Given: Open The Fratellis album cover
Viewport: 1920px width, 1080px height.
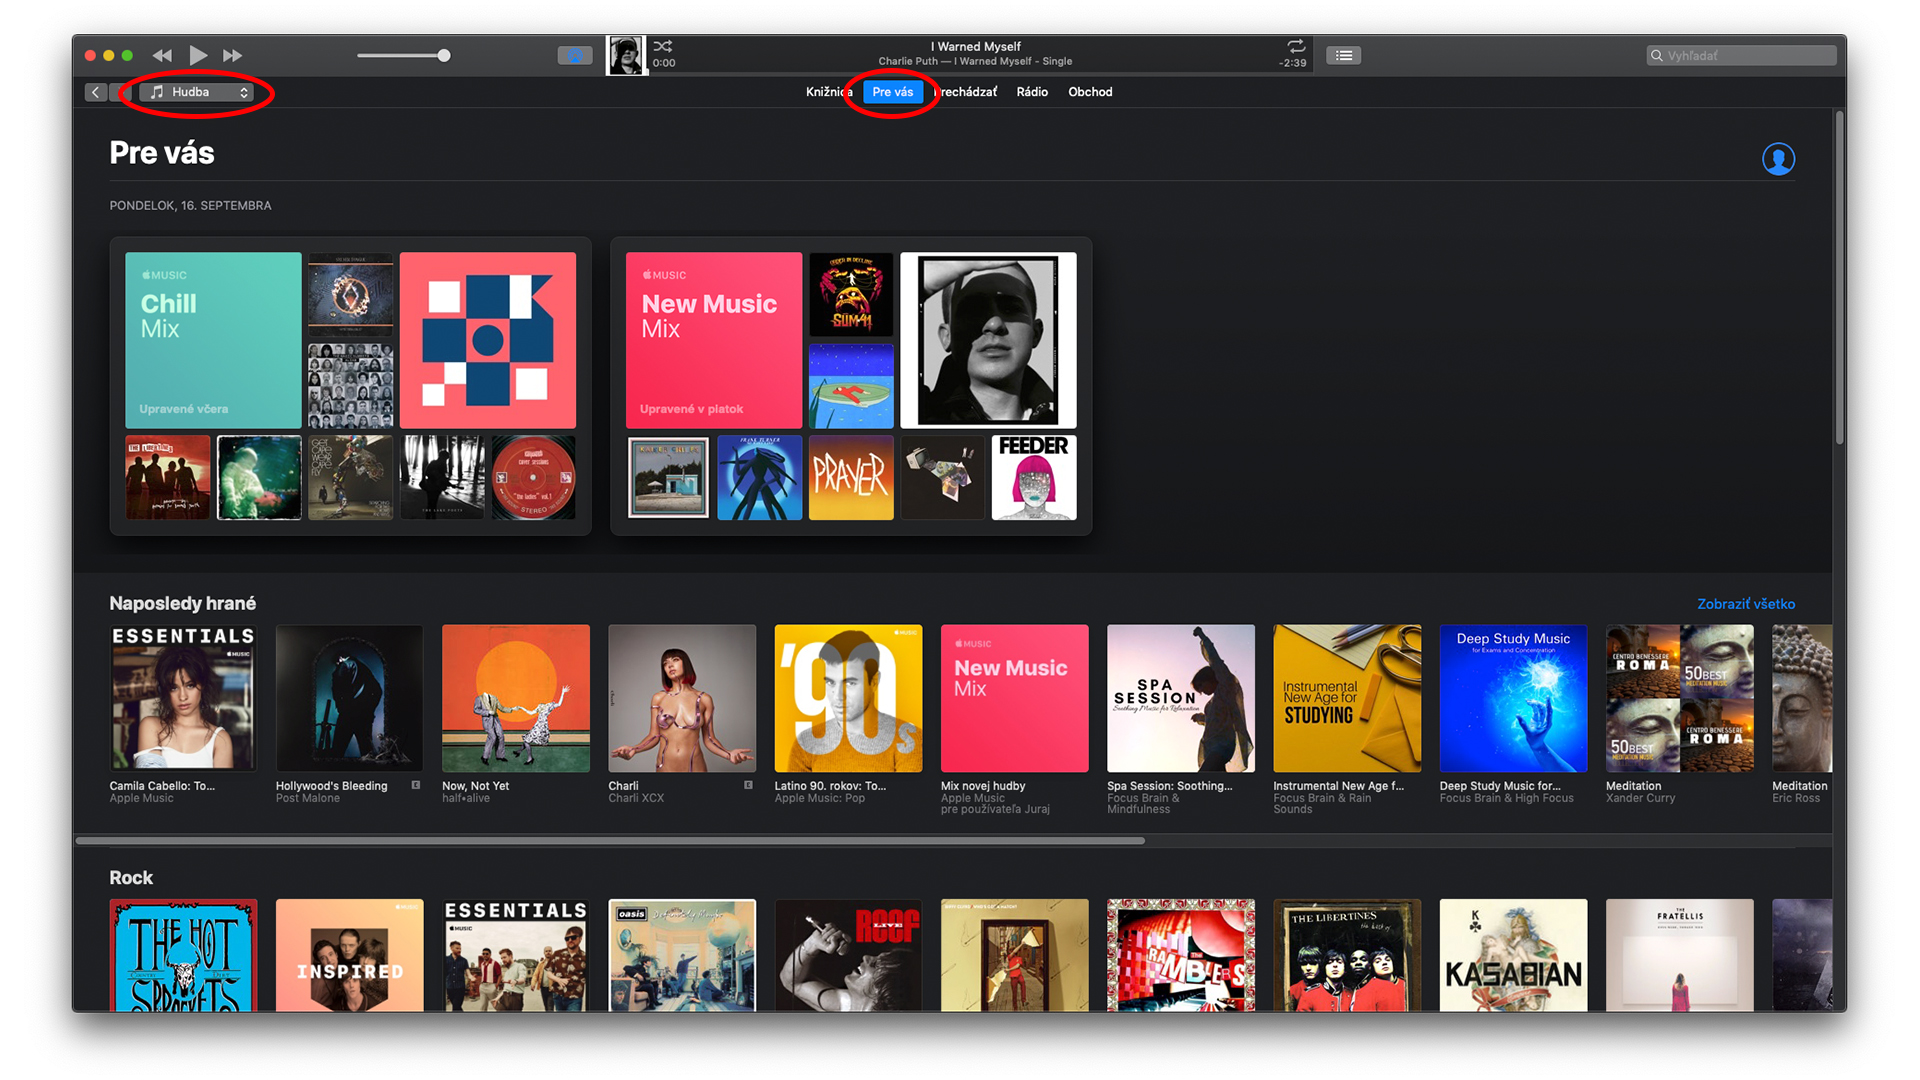Looking at the screenshot, I should pyautogui.click(x=1680, y=955).
